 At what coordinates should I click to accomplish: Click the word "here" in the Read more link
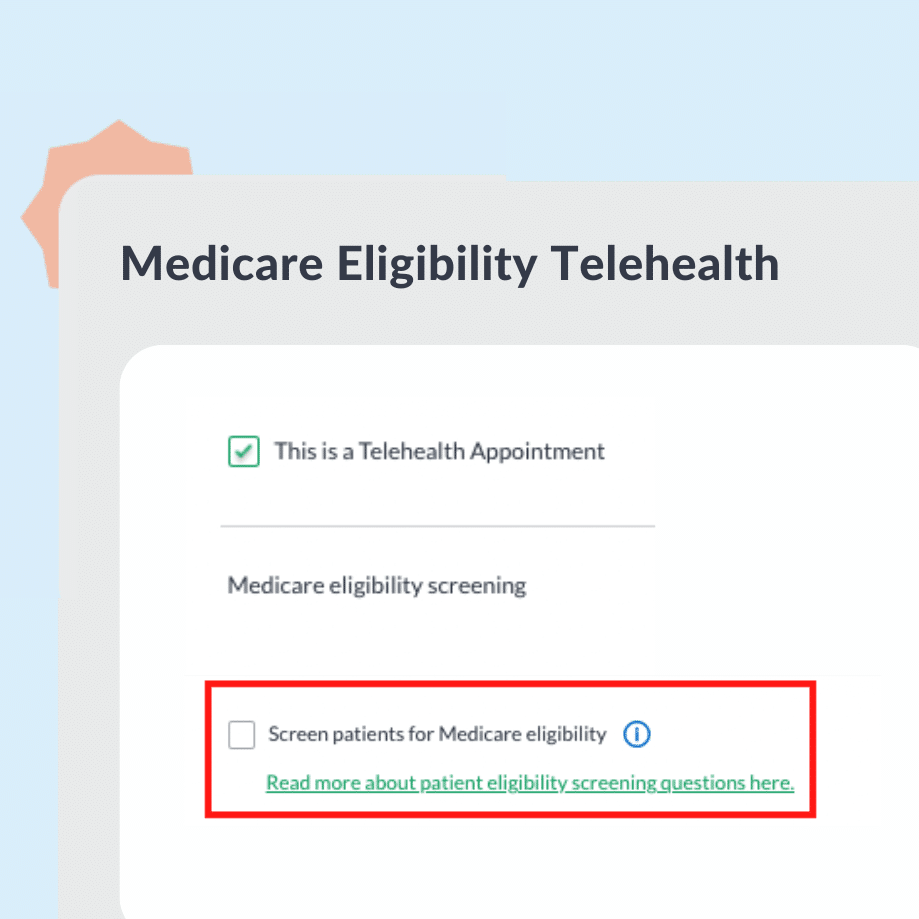coord(770,783)
